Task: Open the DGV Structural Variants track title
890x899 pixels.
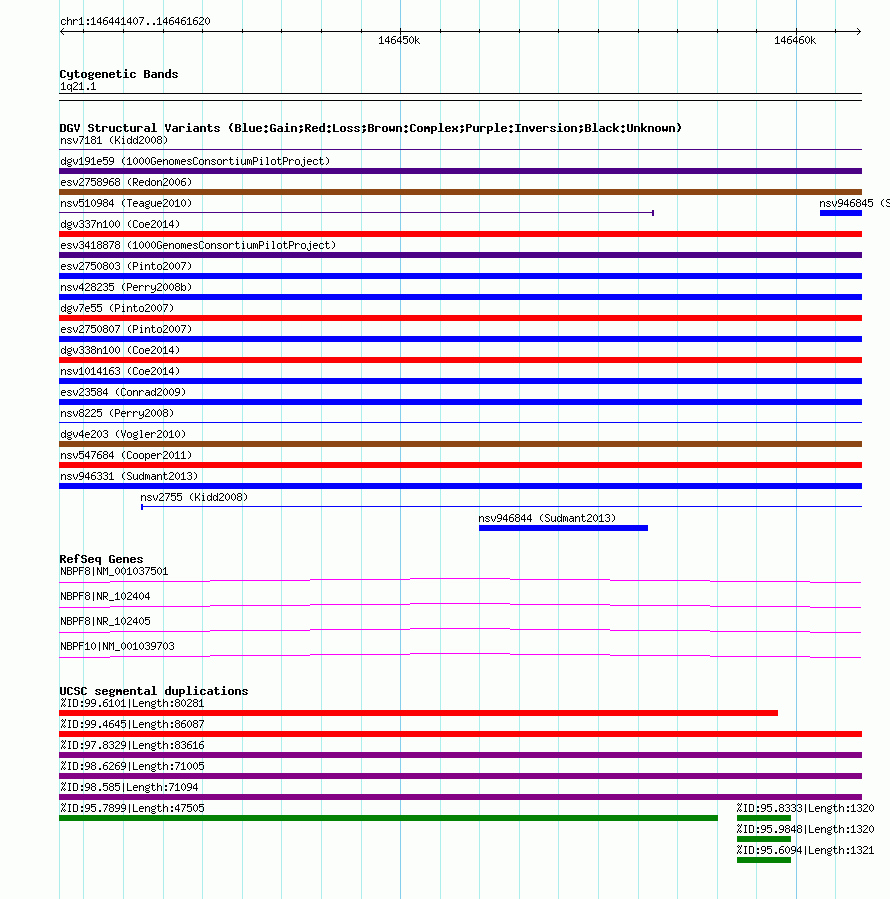Action: click(x=370, y=128)
